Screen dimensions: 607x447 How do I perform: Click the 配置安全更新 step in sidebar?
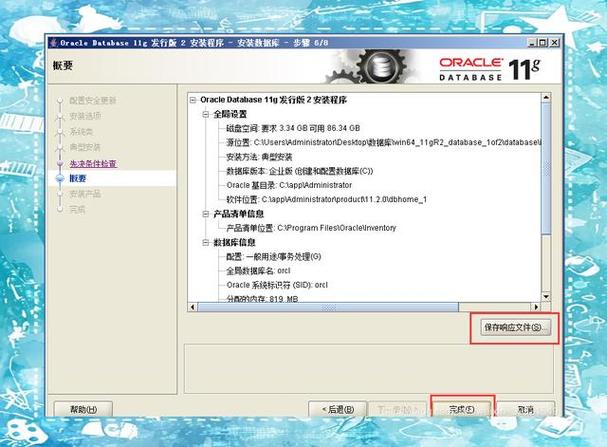point(93,101)
